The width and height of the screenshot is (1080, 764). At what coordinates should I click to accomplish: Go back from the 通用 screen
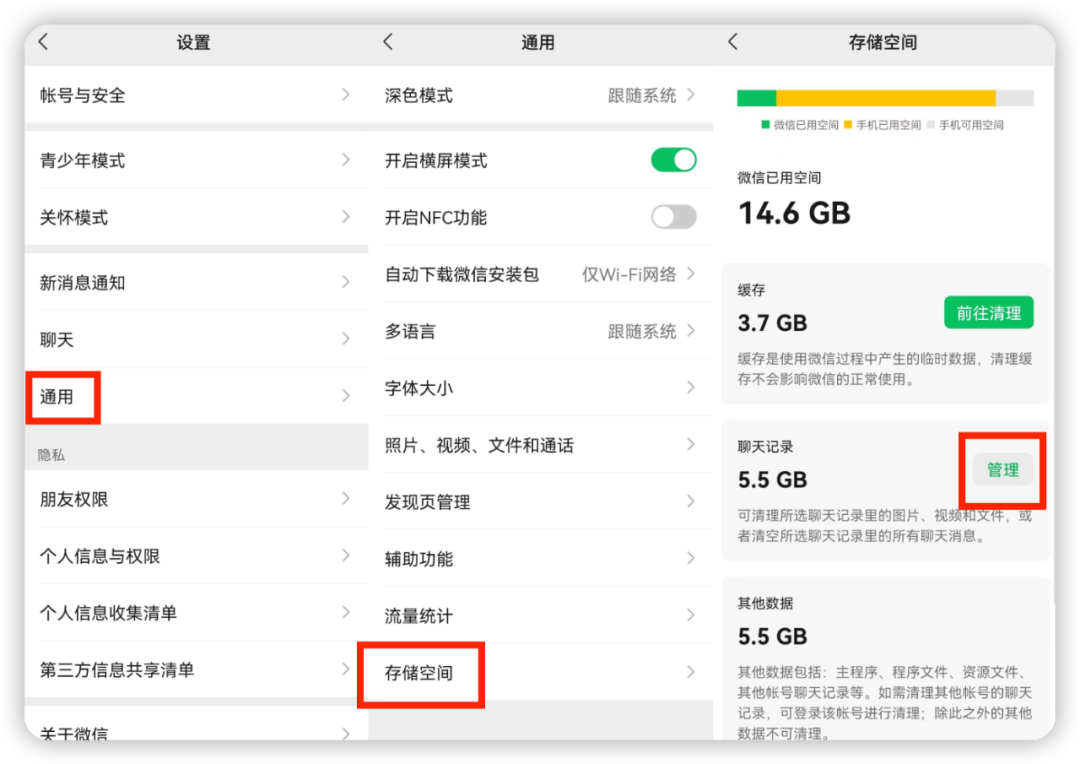(388, 42)
